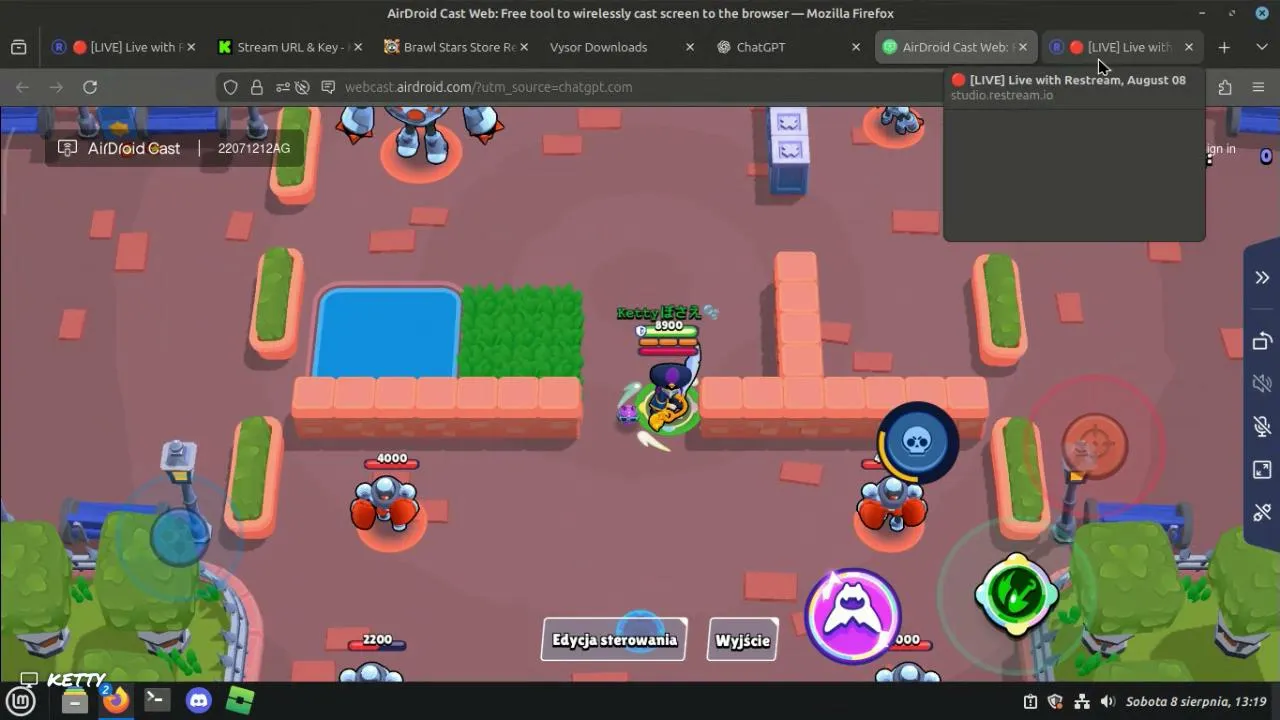Click the AirDroid Cast logo

click(120, 148)
